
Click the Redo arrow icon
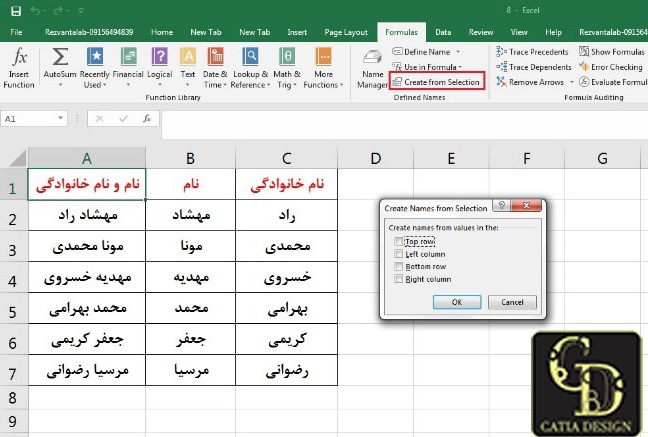point(58,11)
